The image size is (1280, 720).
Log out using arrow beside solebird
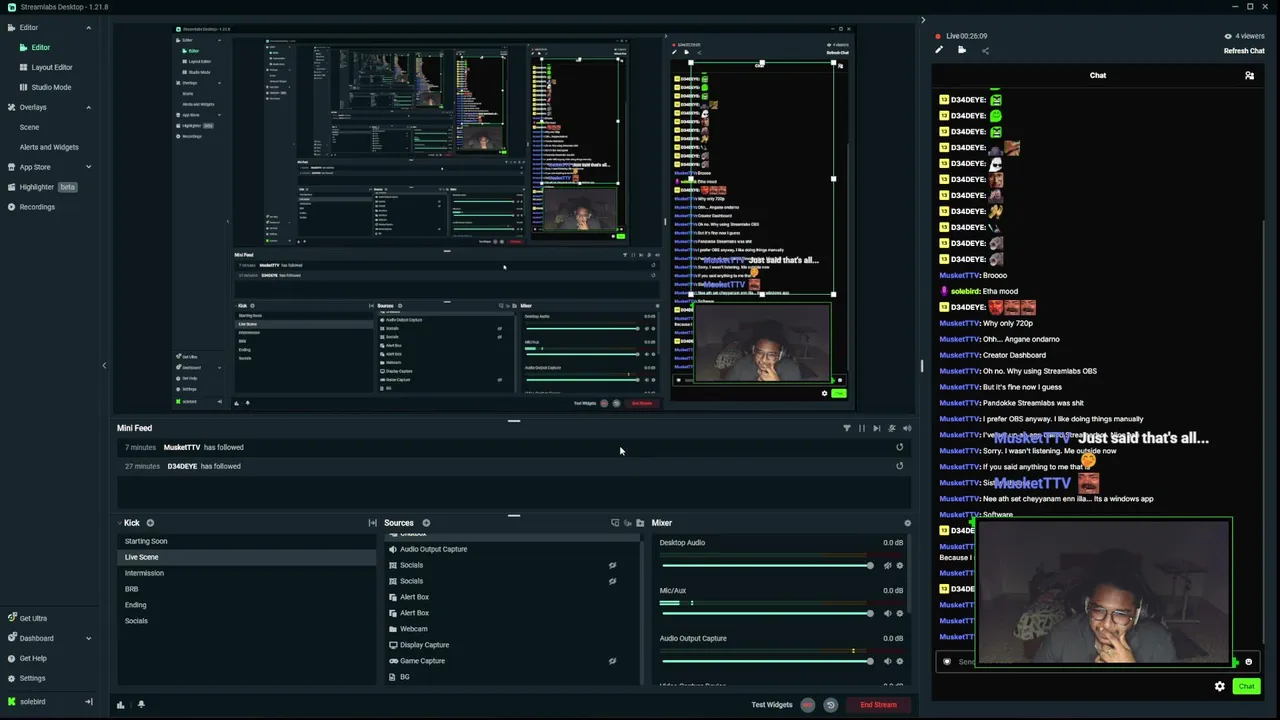tap(88, 702)
